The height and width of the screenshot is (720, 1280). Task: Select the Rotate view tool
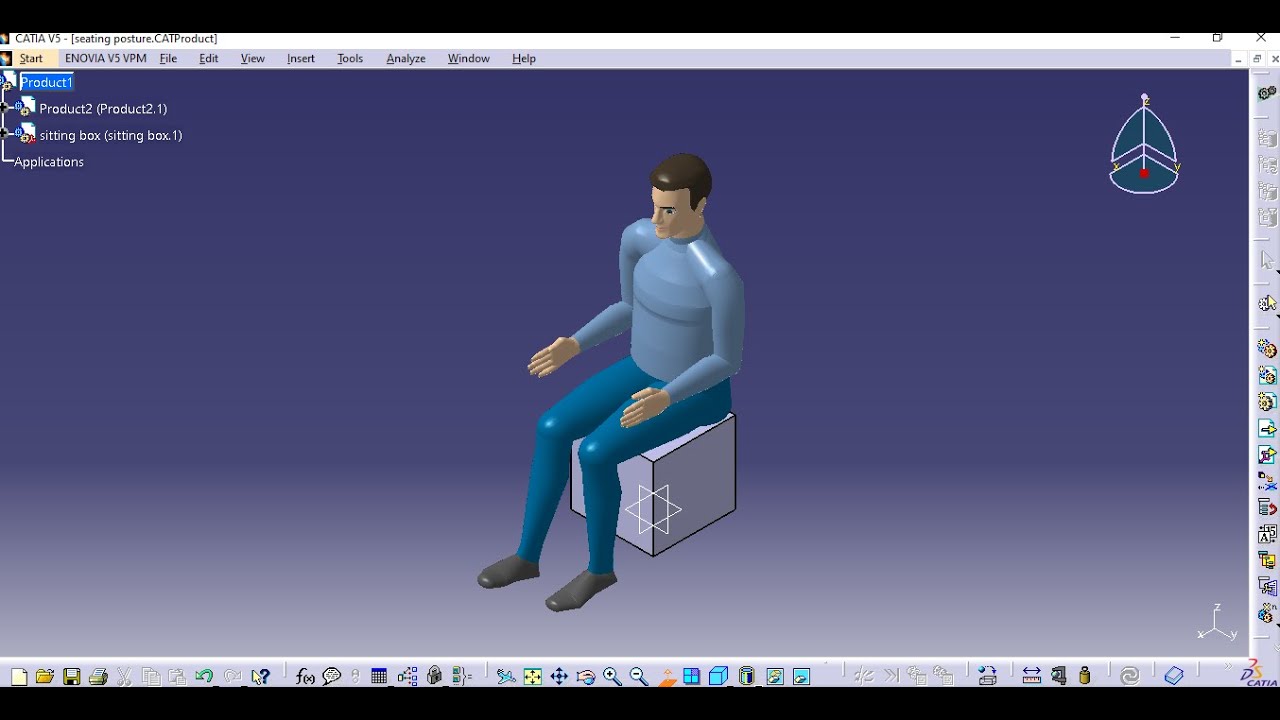click(x=586, y=677)
